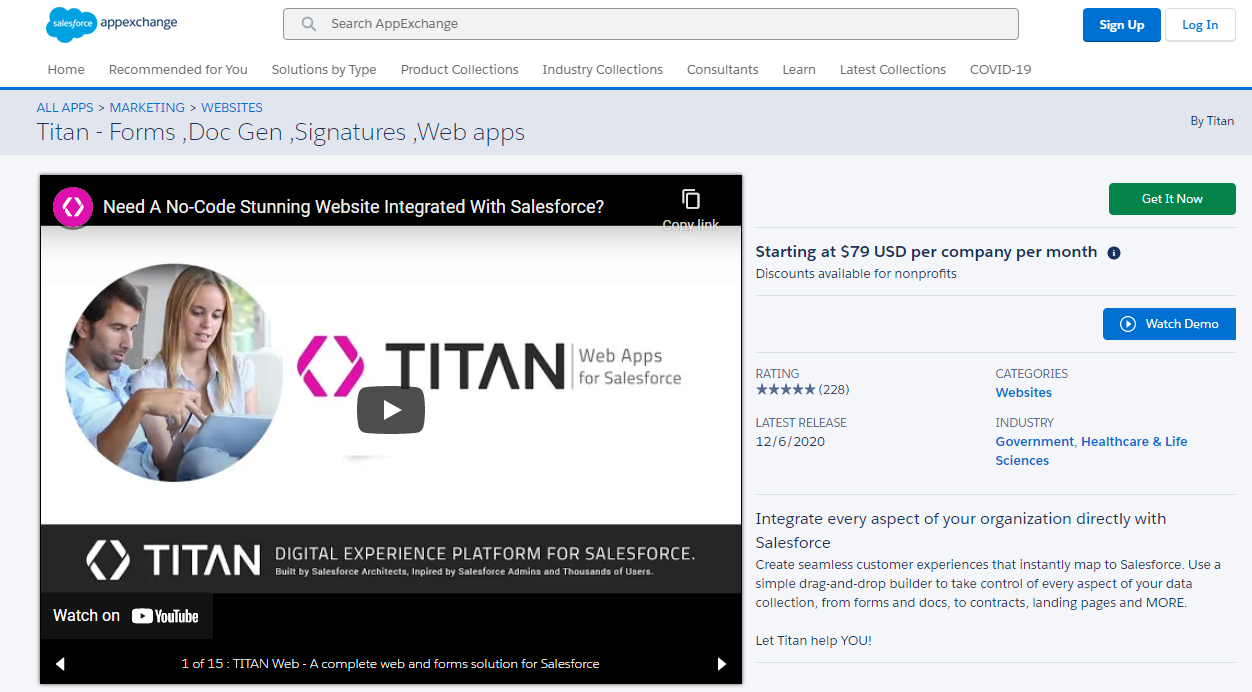Open Recommended for You menu

tap(178, 70)
